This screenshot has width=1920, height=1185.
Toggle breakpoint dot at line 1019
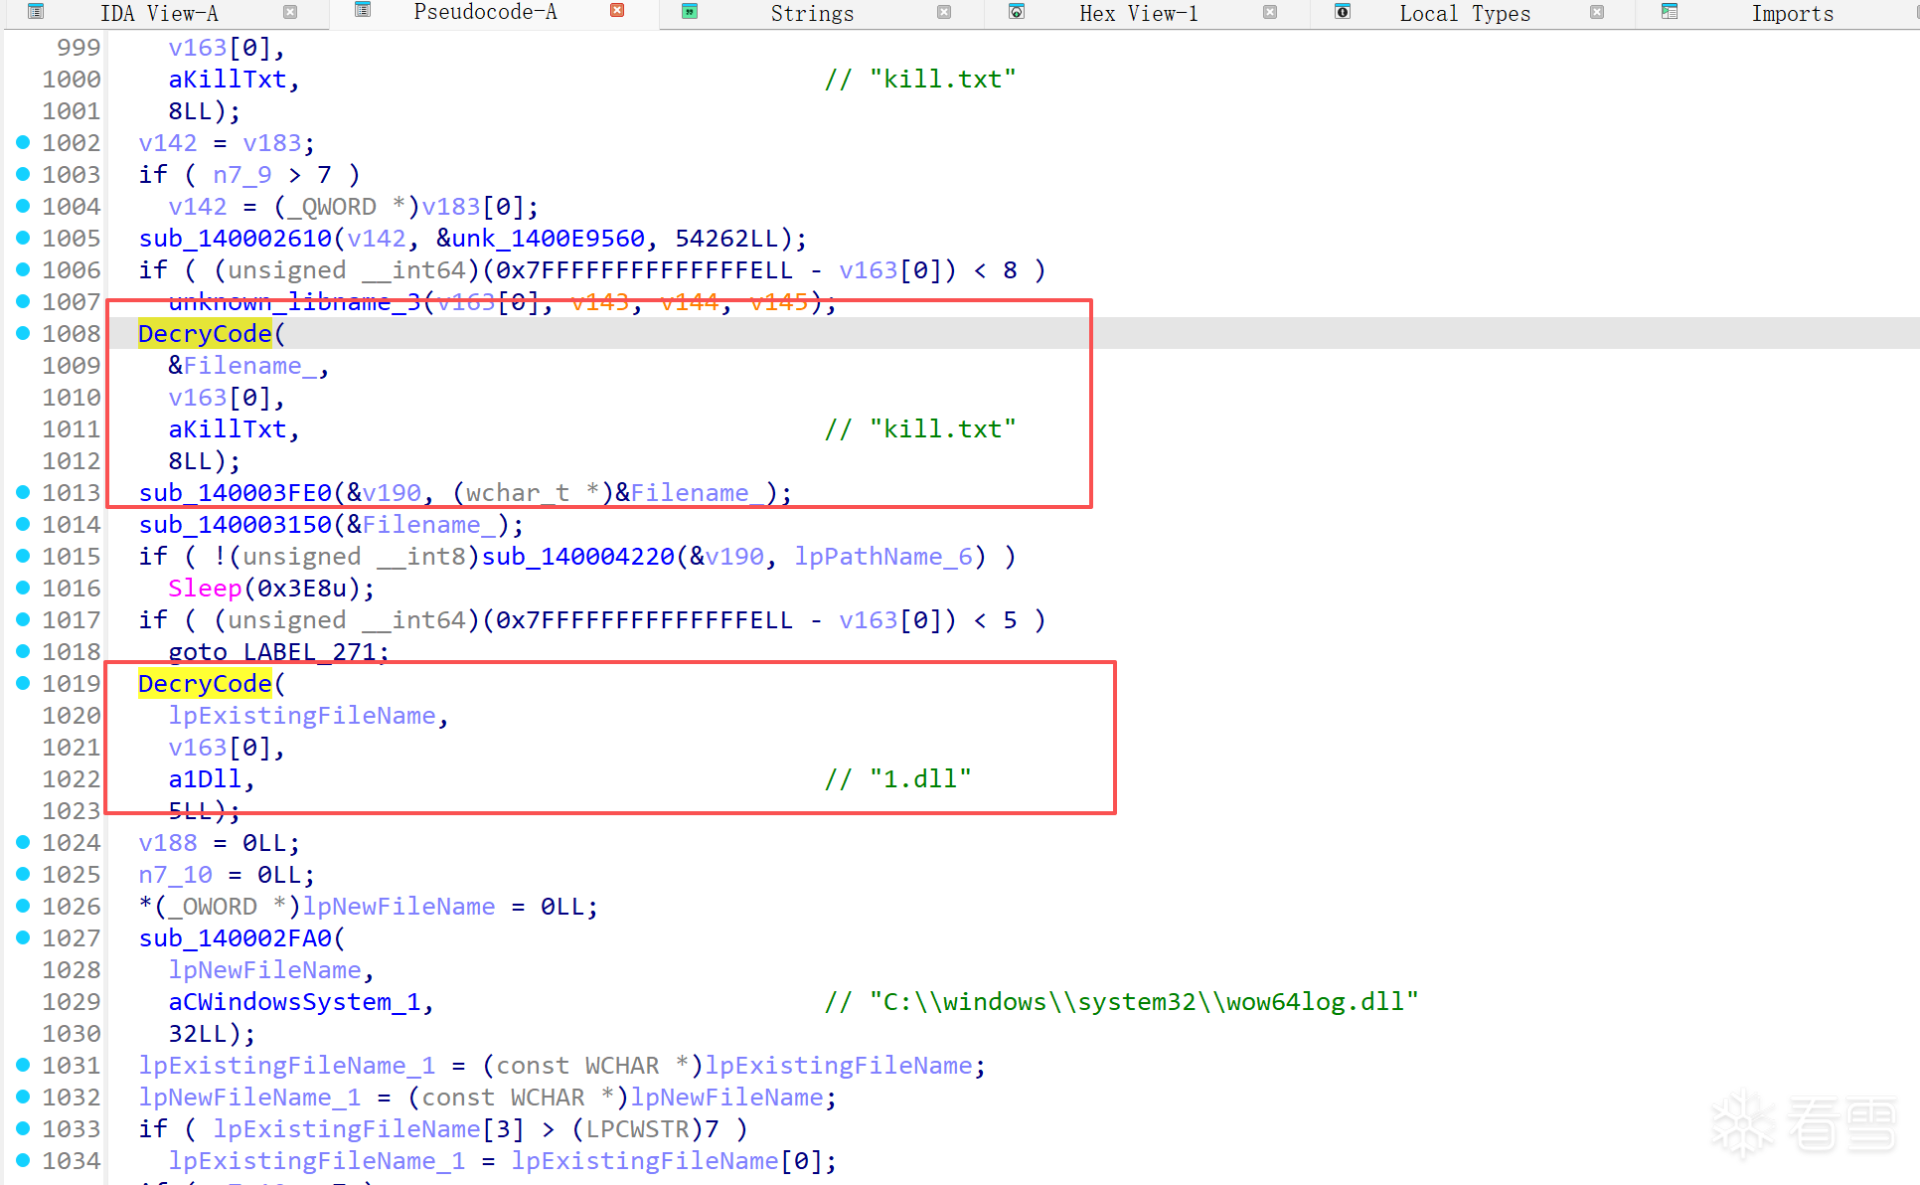[x=23, y=683]
